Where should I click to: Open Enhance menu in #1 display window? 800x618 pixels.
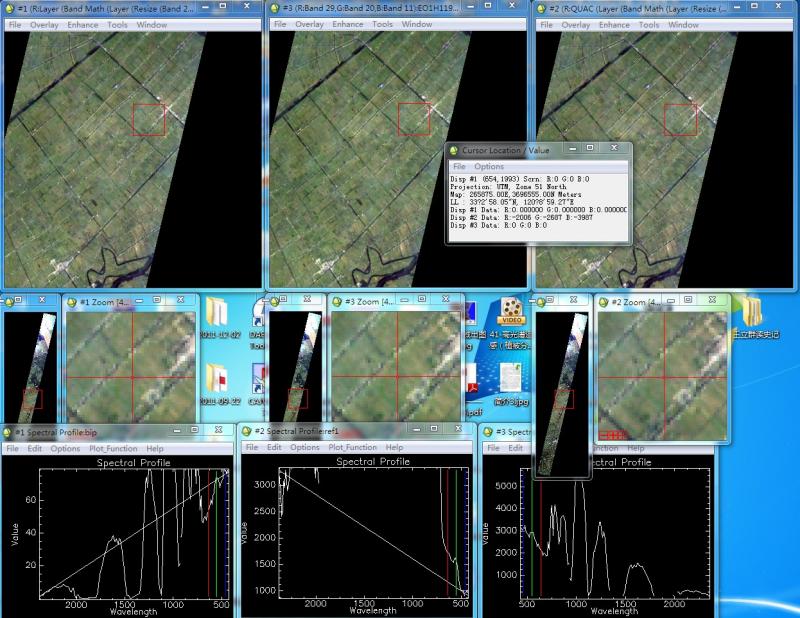tap(83, 24)
